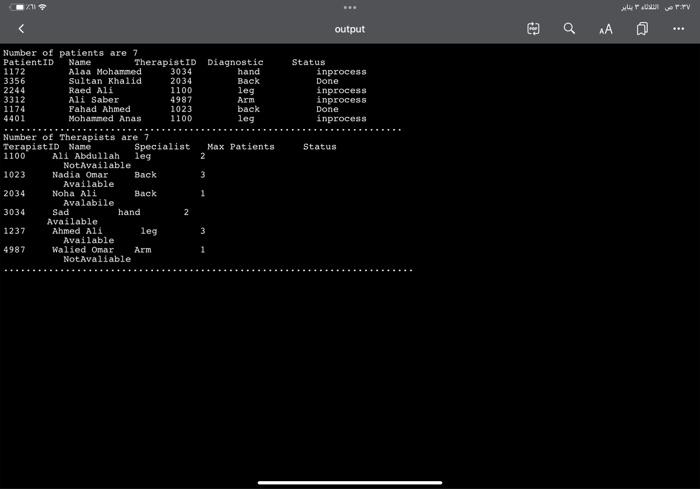
Task: Open the convert to PDF icon
Action: point(533,29)
